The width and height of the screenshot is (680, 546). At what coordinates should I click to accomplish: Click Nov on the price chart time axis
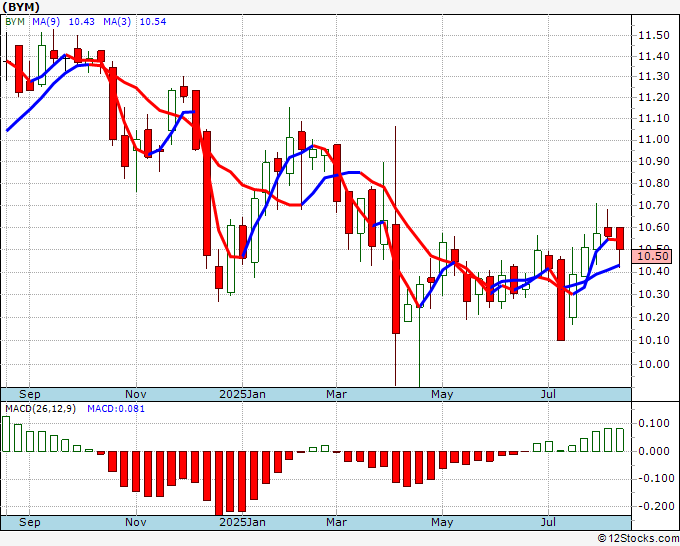(136, 394)
